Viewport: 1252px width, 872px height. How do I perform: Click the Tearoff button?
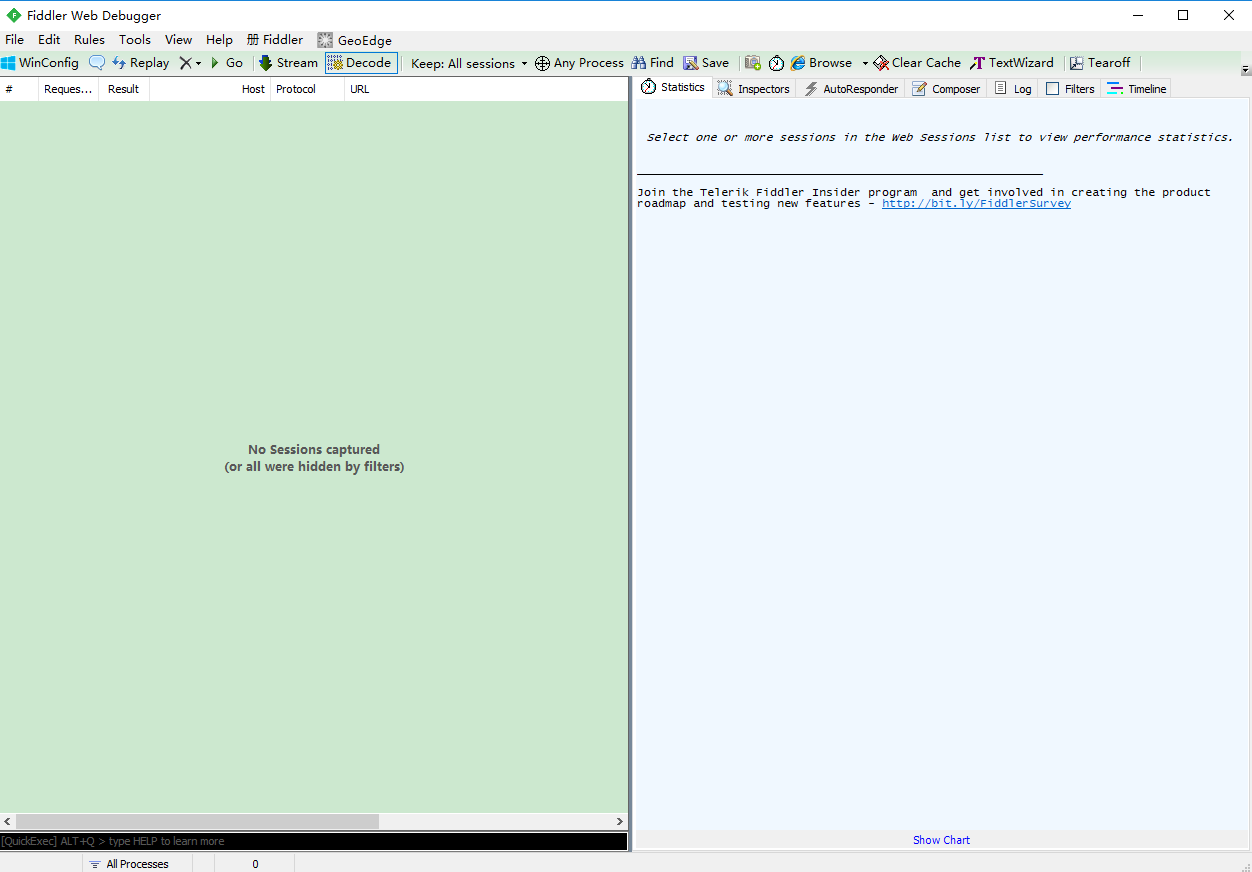1099,63
